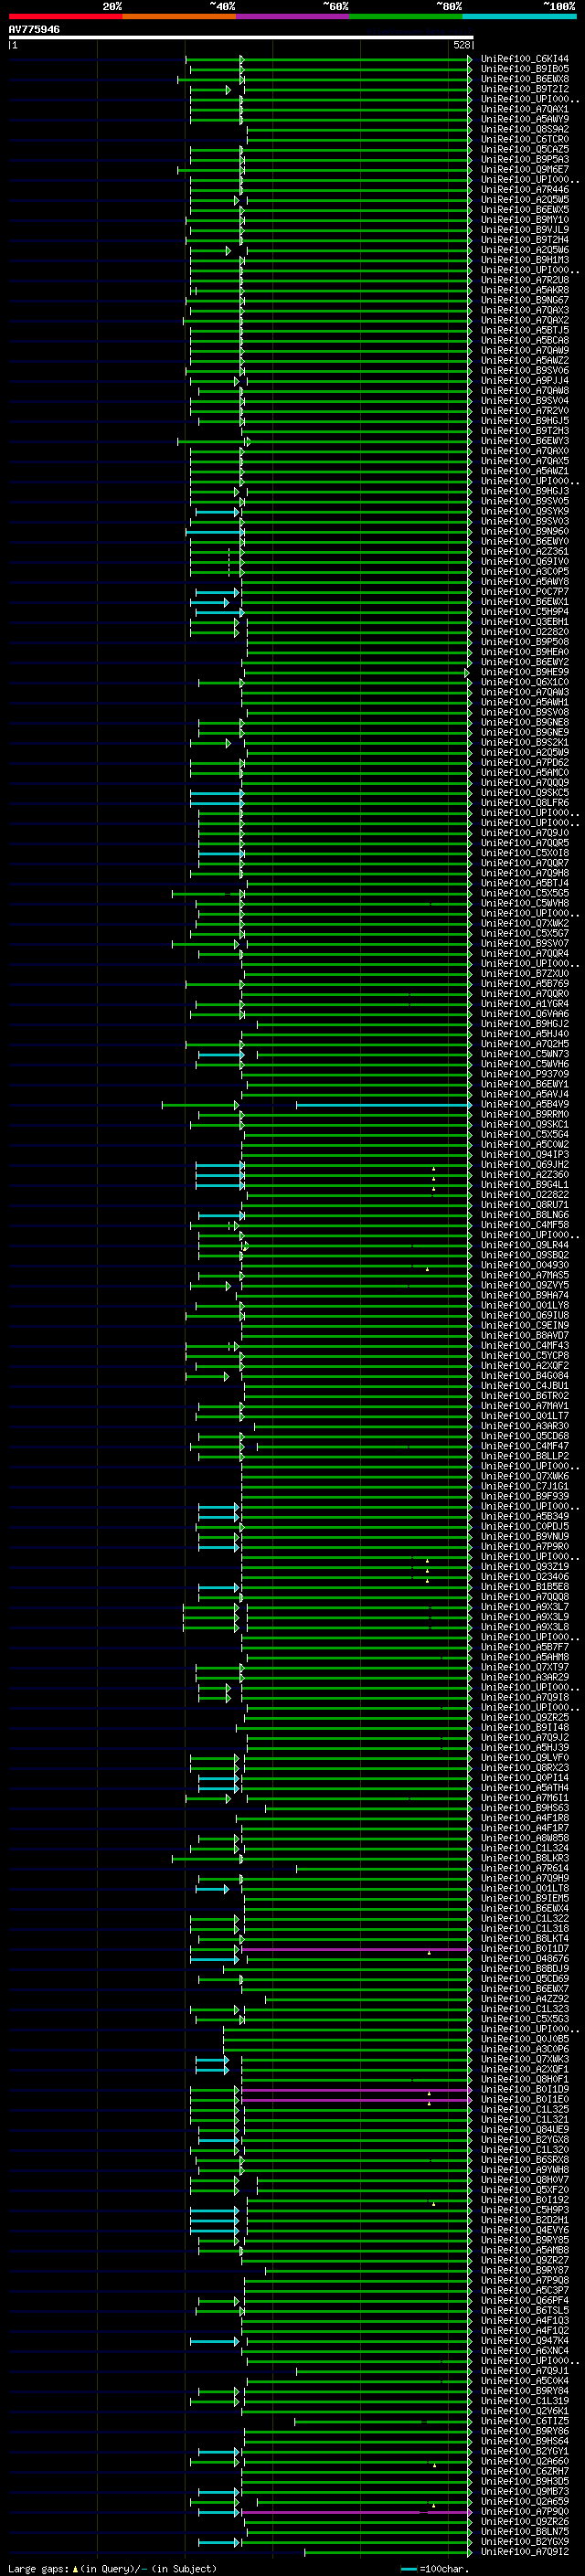The image size is (585, 2576).
Task: Open hit UniRef100_C6KI44
Action: coord(525,59)
